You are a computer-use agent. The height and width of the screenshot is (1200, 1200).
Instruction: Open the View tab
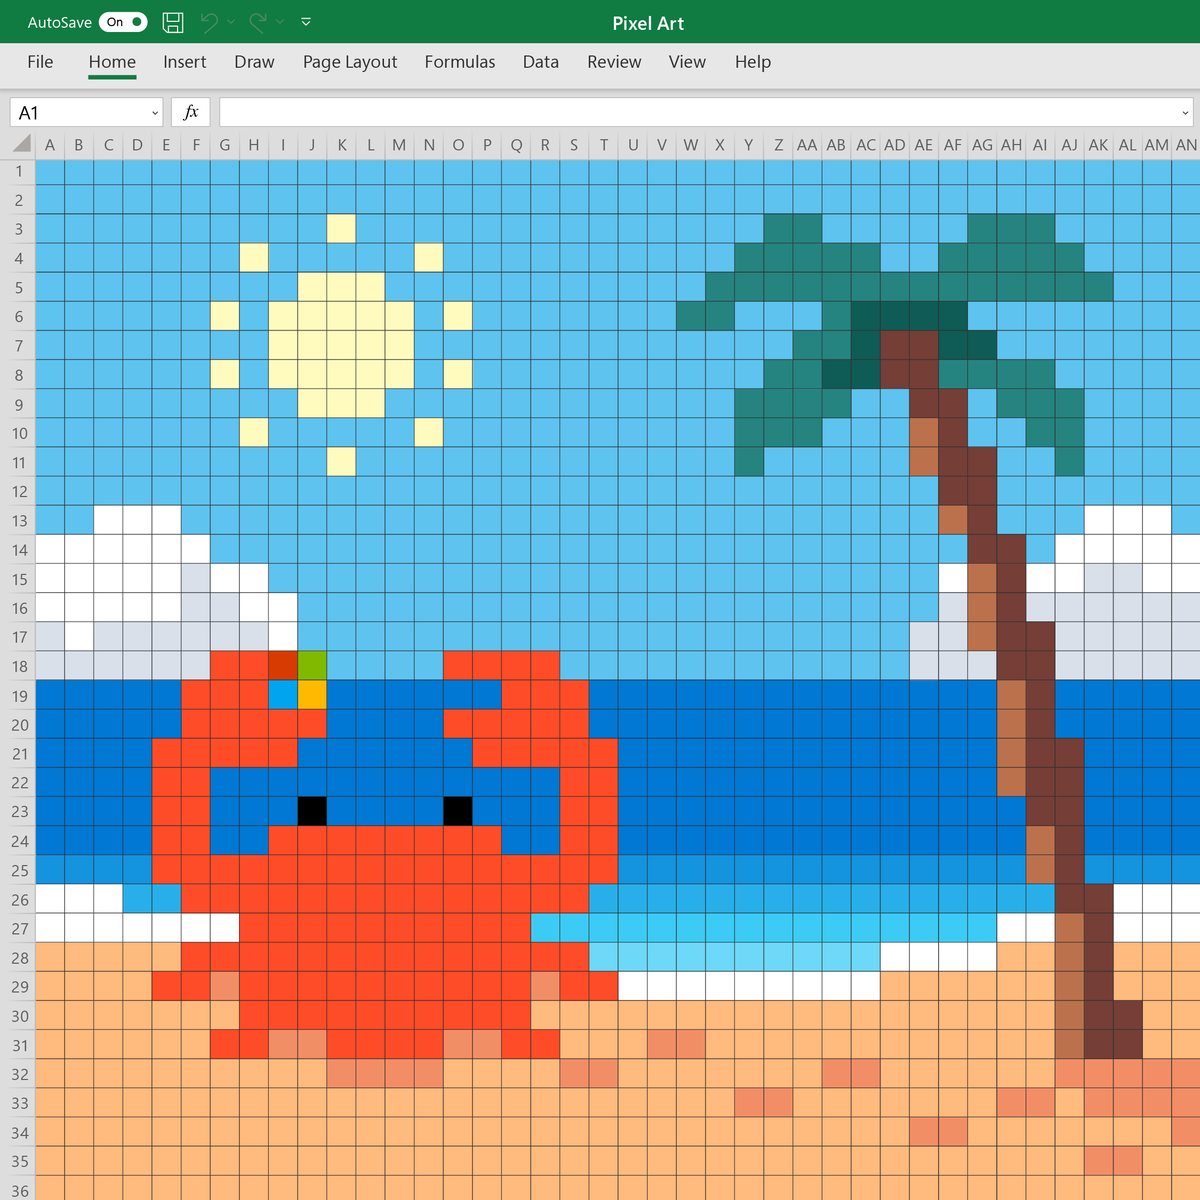pyautogui.click(x=687, y=62)
